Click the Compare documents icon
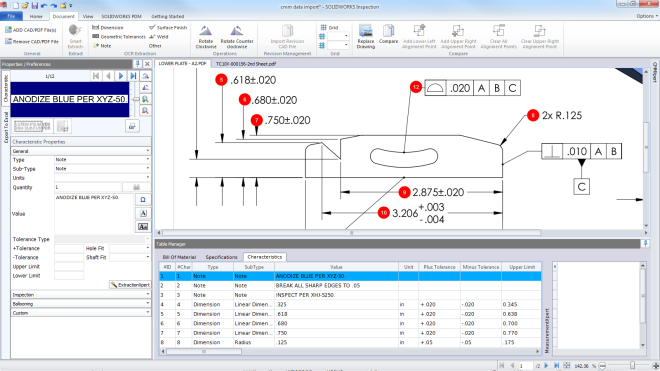660x371 pixels. 388,31
